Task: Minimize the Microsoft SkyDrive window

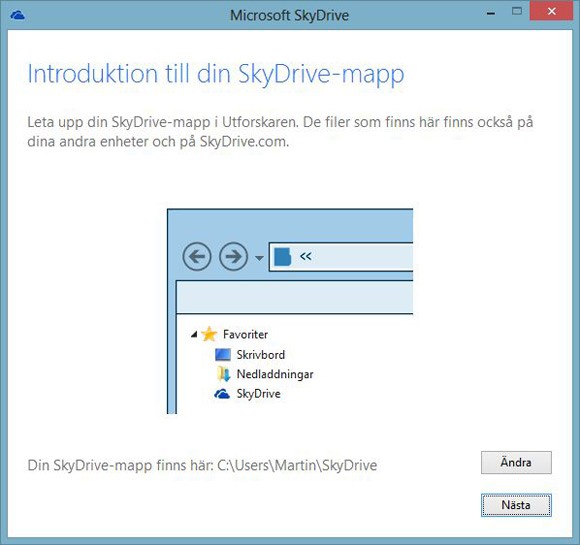Action: click(491, 14)
